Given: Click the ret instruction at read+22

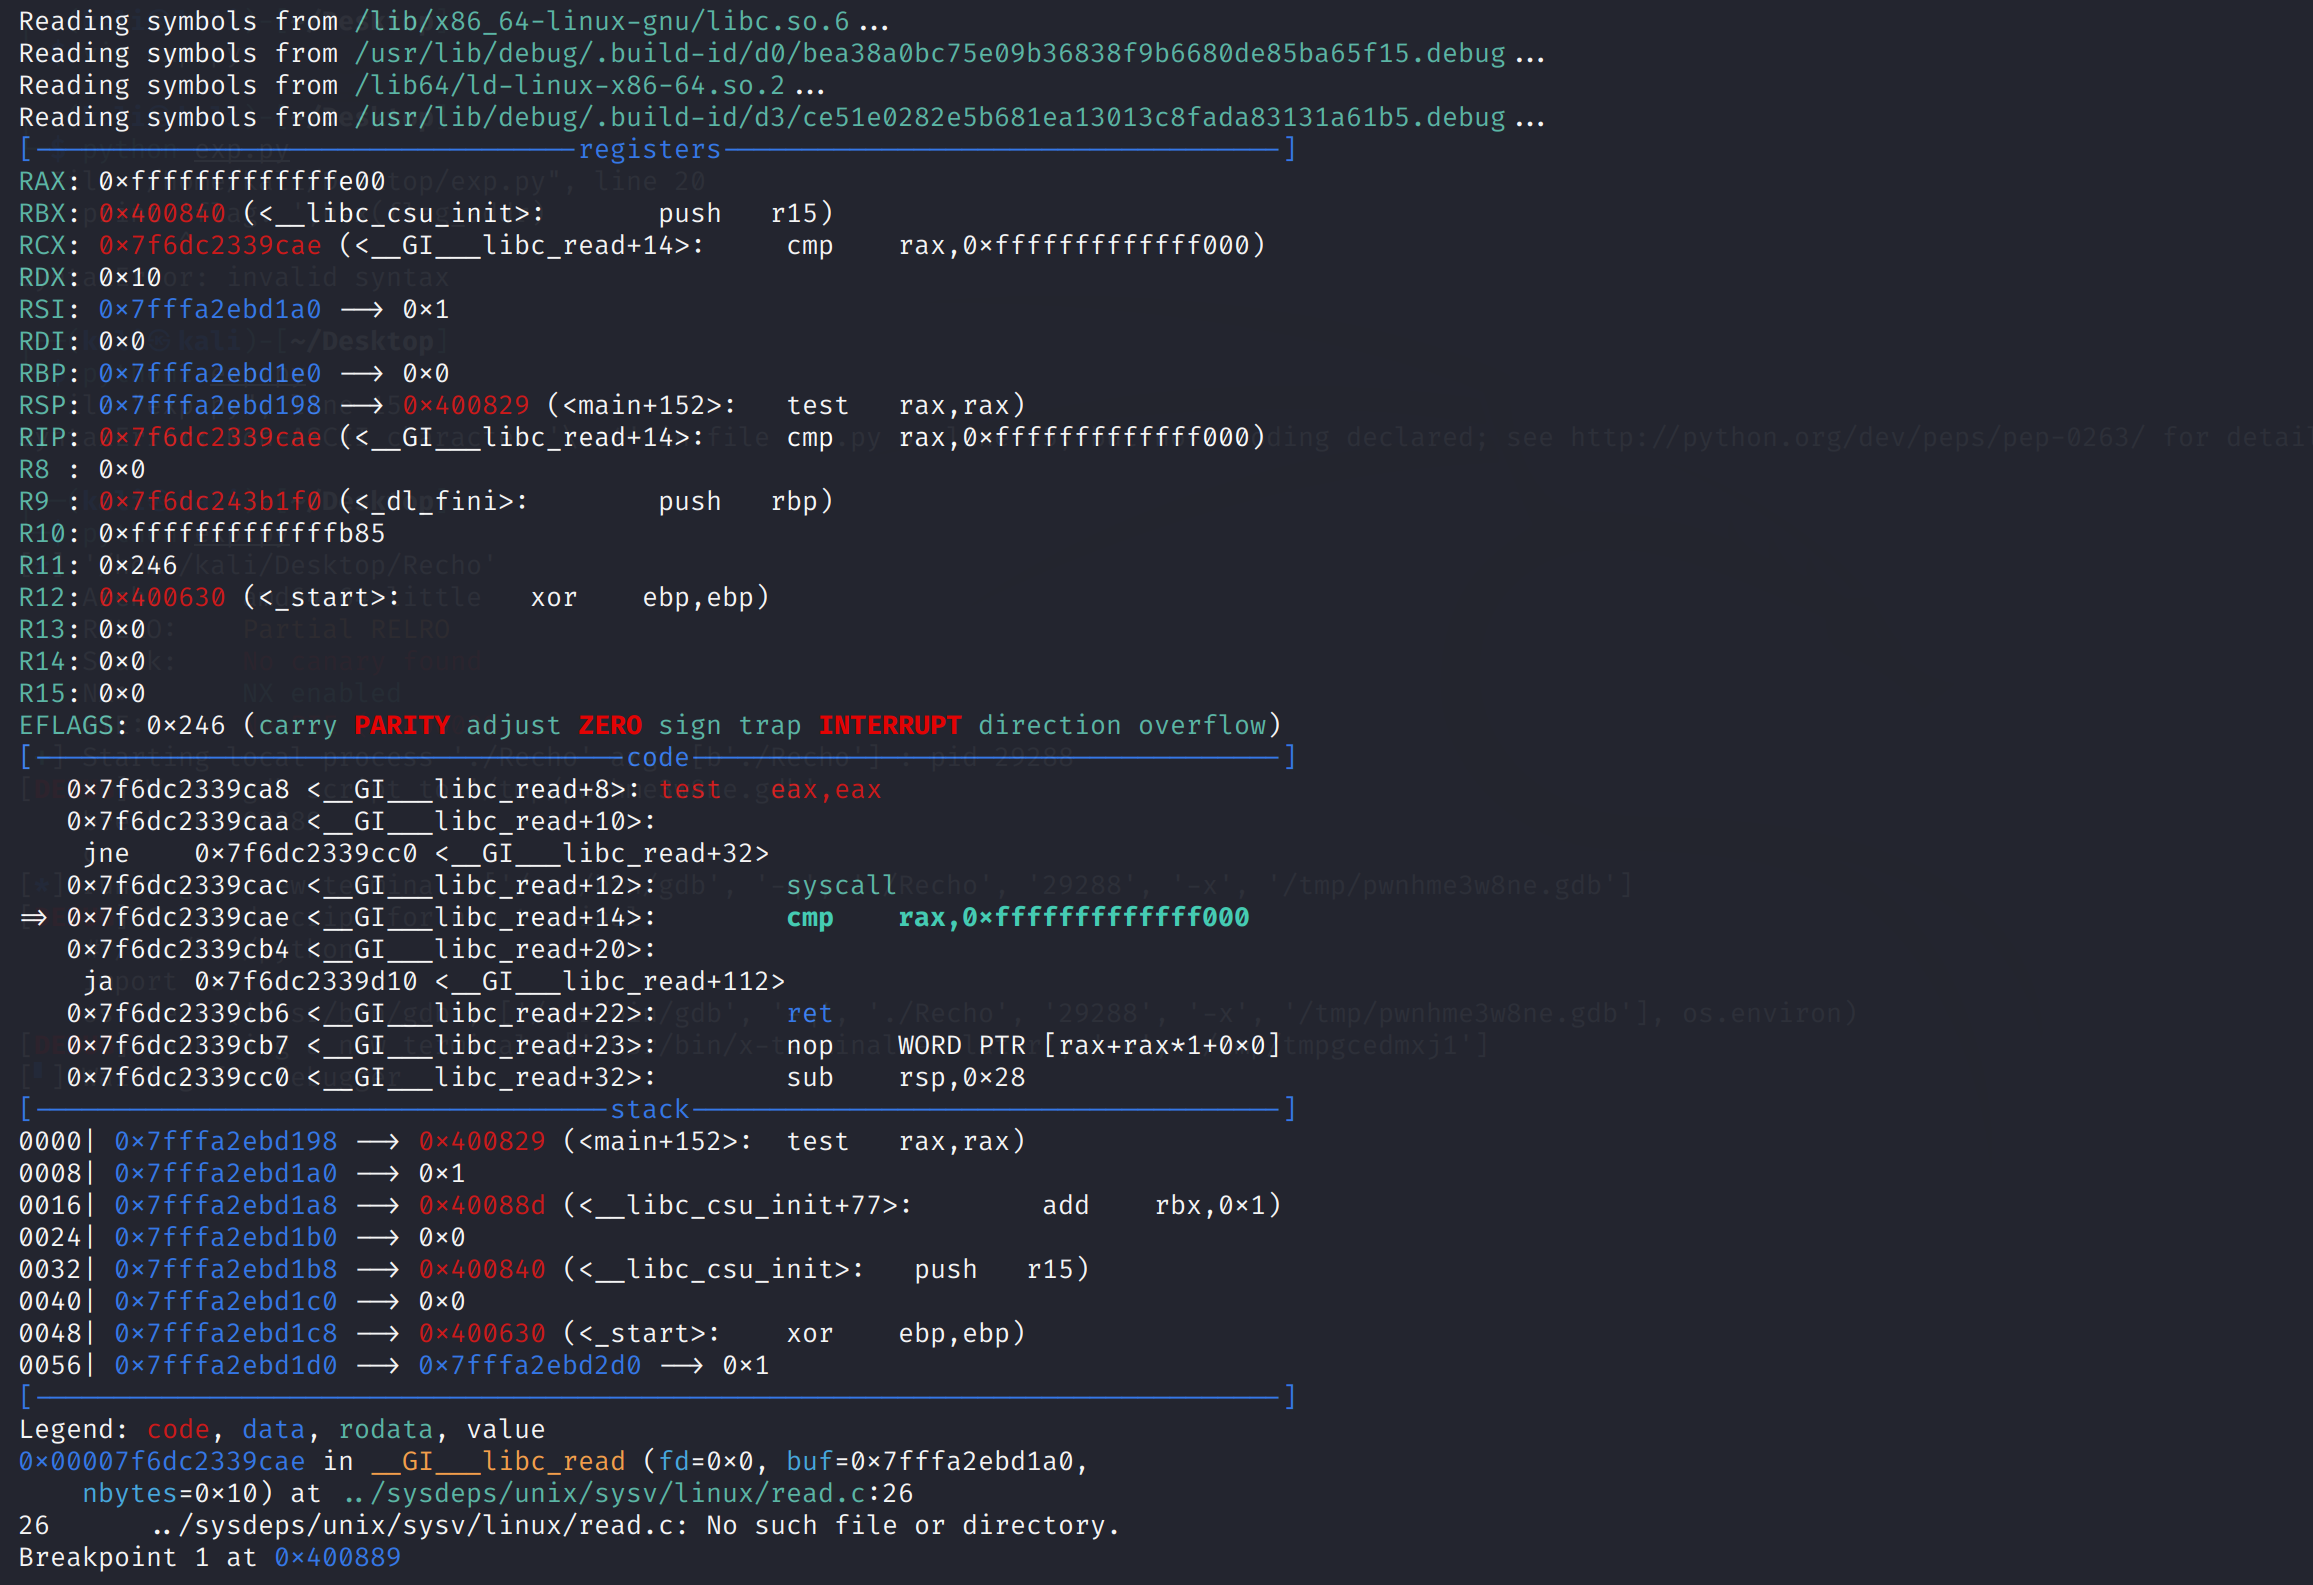Looking at the screenshot, I should (809, 1013).
